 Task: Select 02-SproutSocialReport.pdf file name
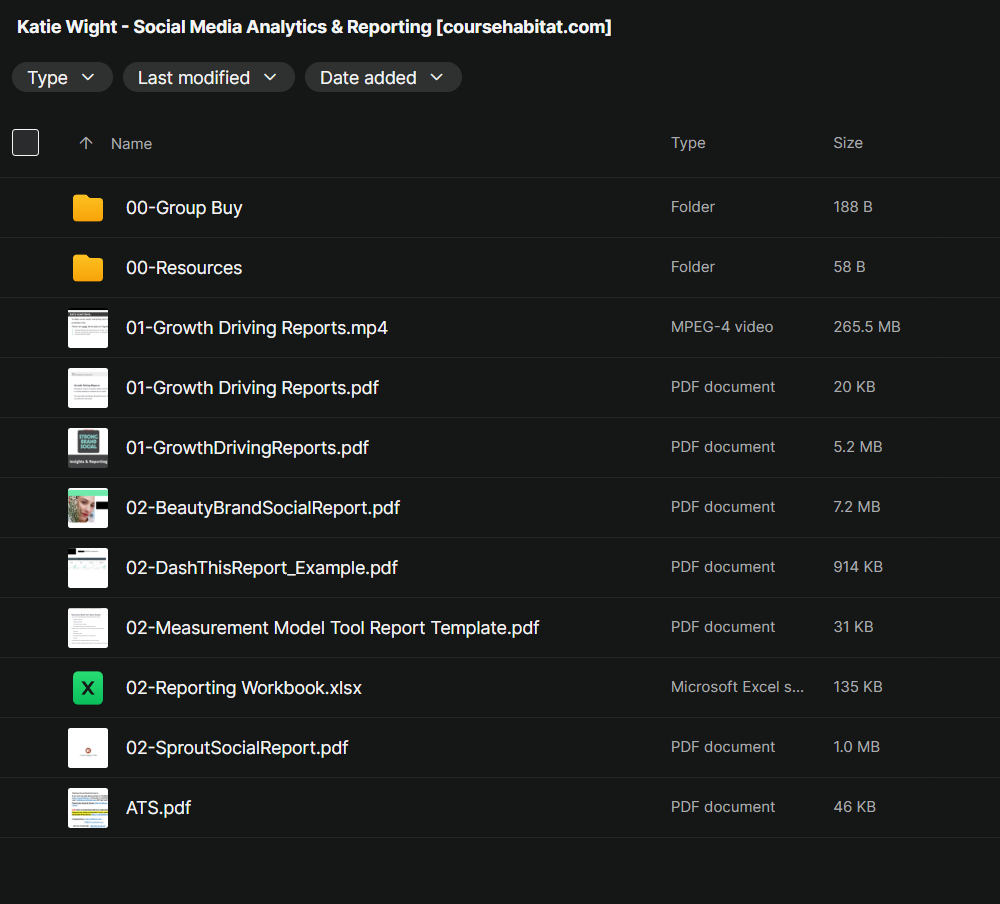(x=237, y=748)
